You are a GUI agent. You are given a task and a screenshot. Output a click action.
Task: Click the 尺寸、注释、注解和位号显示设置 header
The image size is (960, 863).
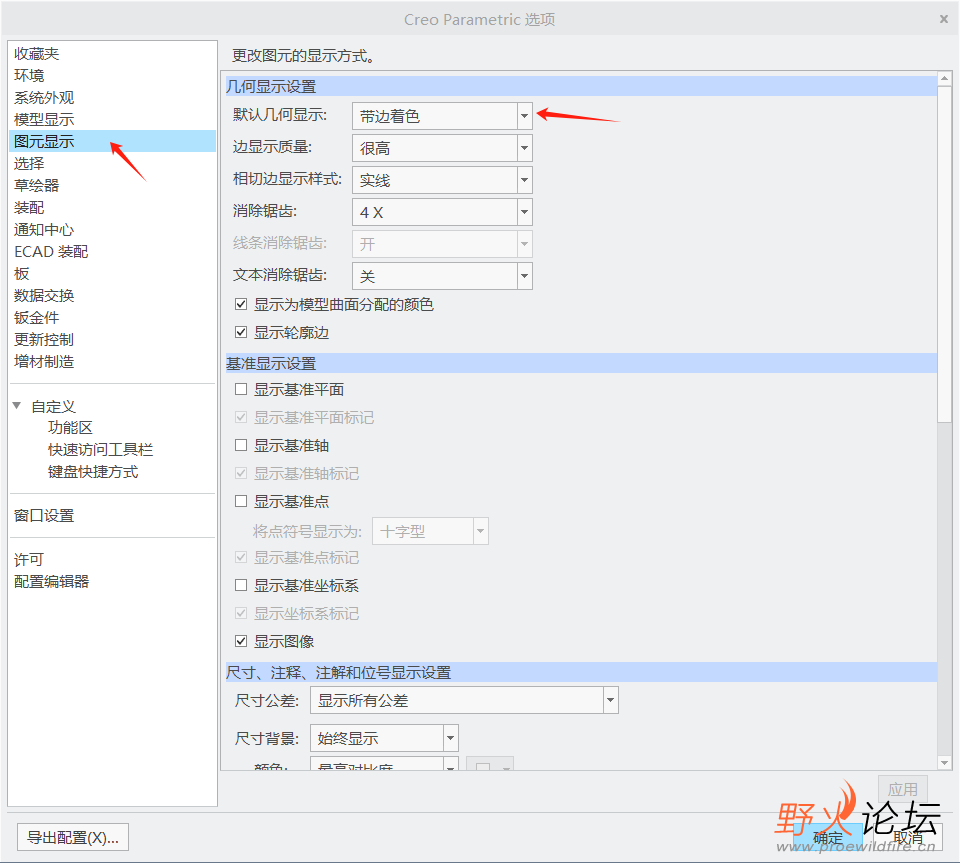(581, 673)
